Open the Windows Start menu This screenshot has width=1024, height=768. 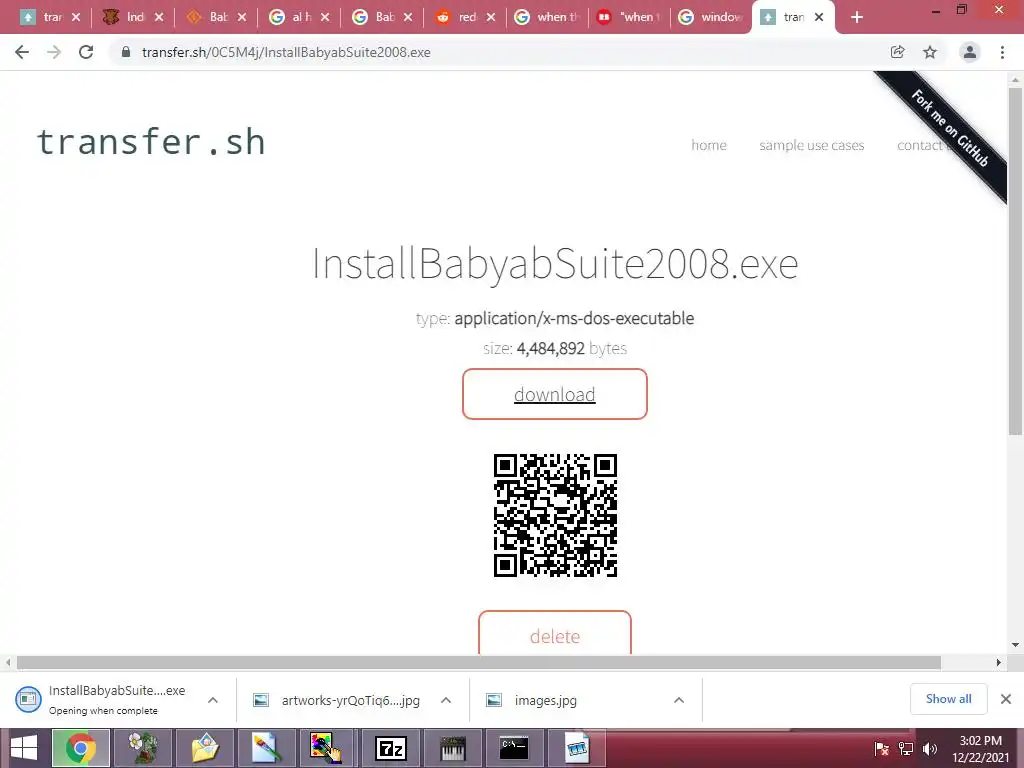(24, 748)
